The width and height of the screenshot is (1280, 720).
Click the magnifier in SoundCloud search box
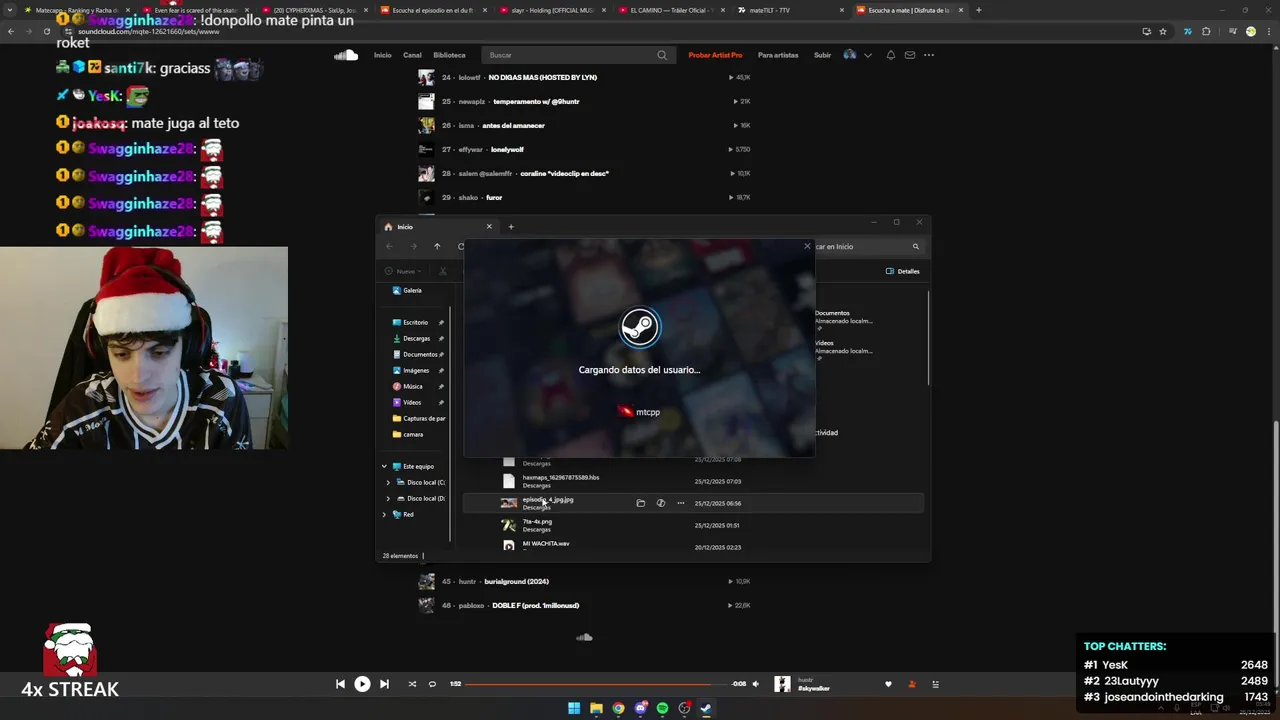(x=662, y=55)
